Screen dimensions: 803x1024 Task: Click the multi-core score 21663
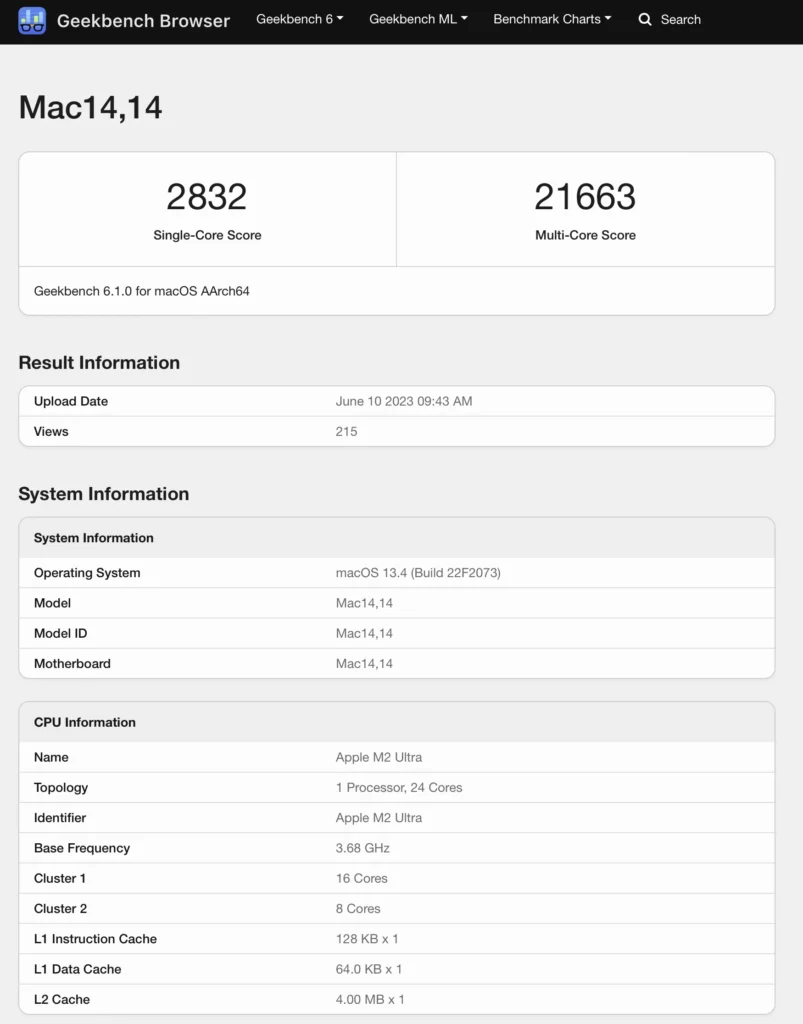pyautogui.click(x=585, y=197)
